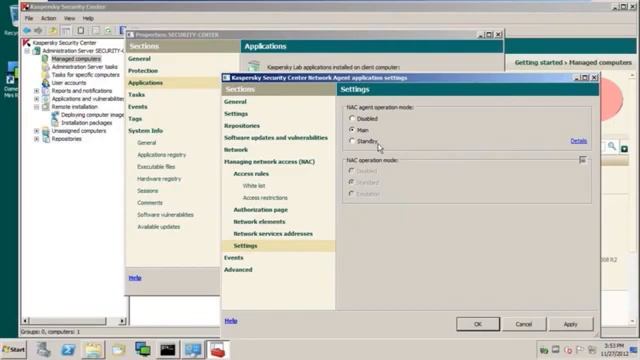Toggle the console tree pane toolbar icon
Viewport: 640px width, 360px height.
pos(66,31)
